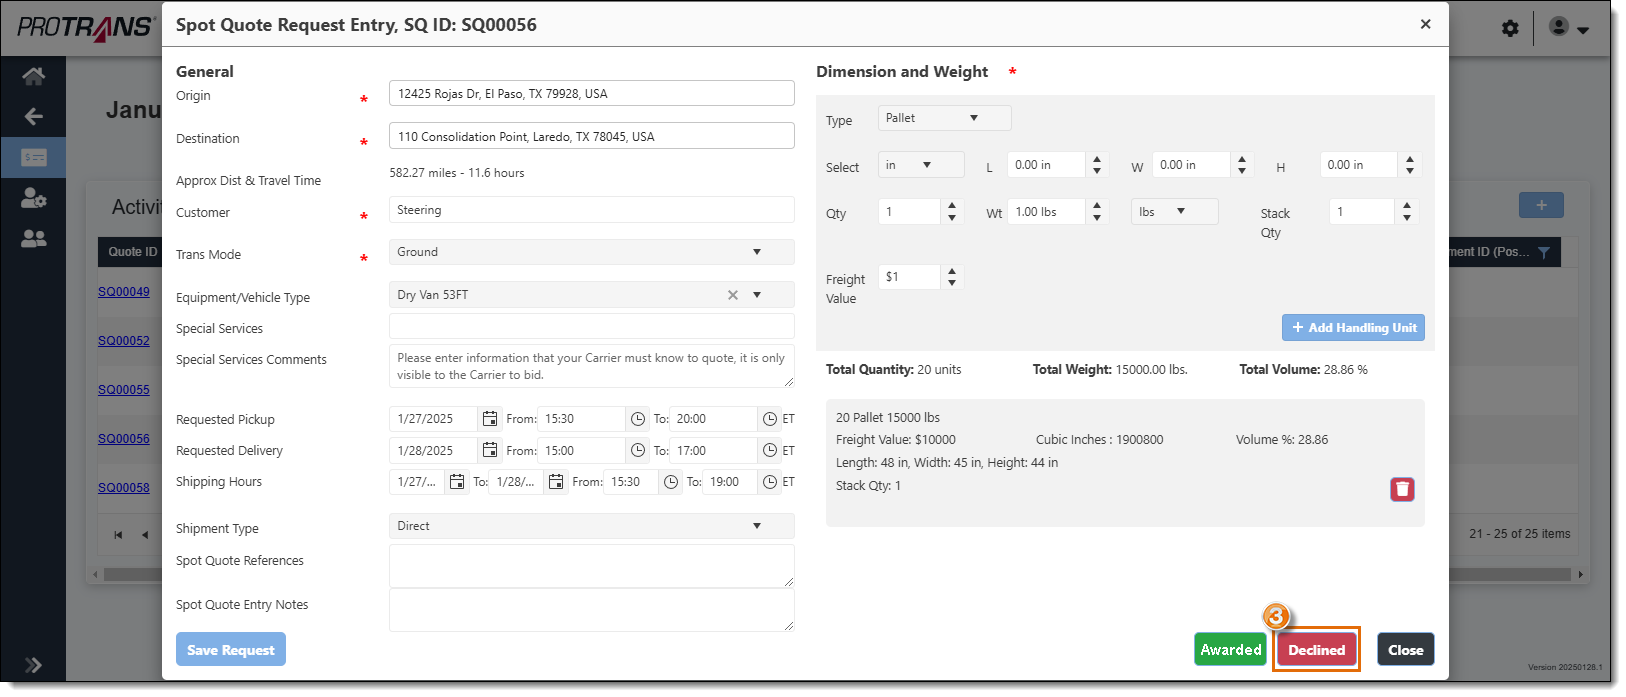Delete the 20 Pallet handling unit
1626x697 pixels.
coord(1402,489)
